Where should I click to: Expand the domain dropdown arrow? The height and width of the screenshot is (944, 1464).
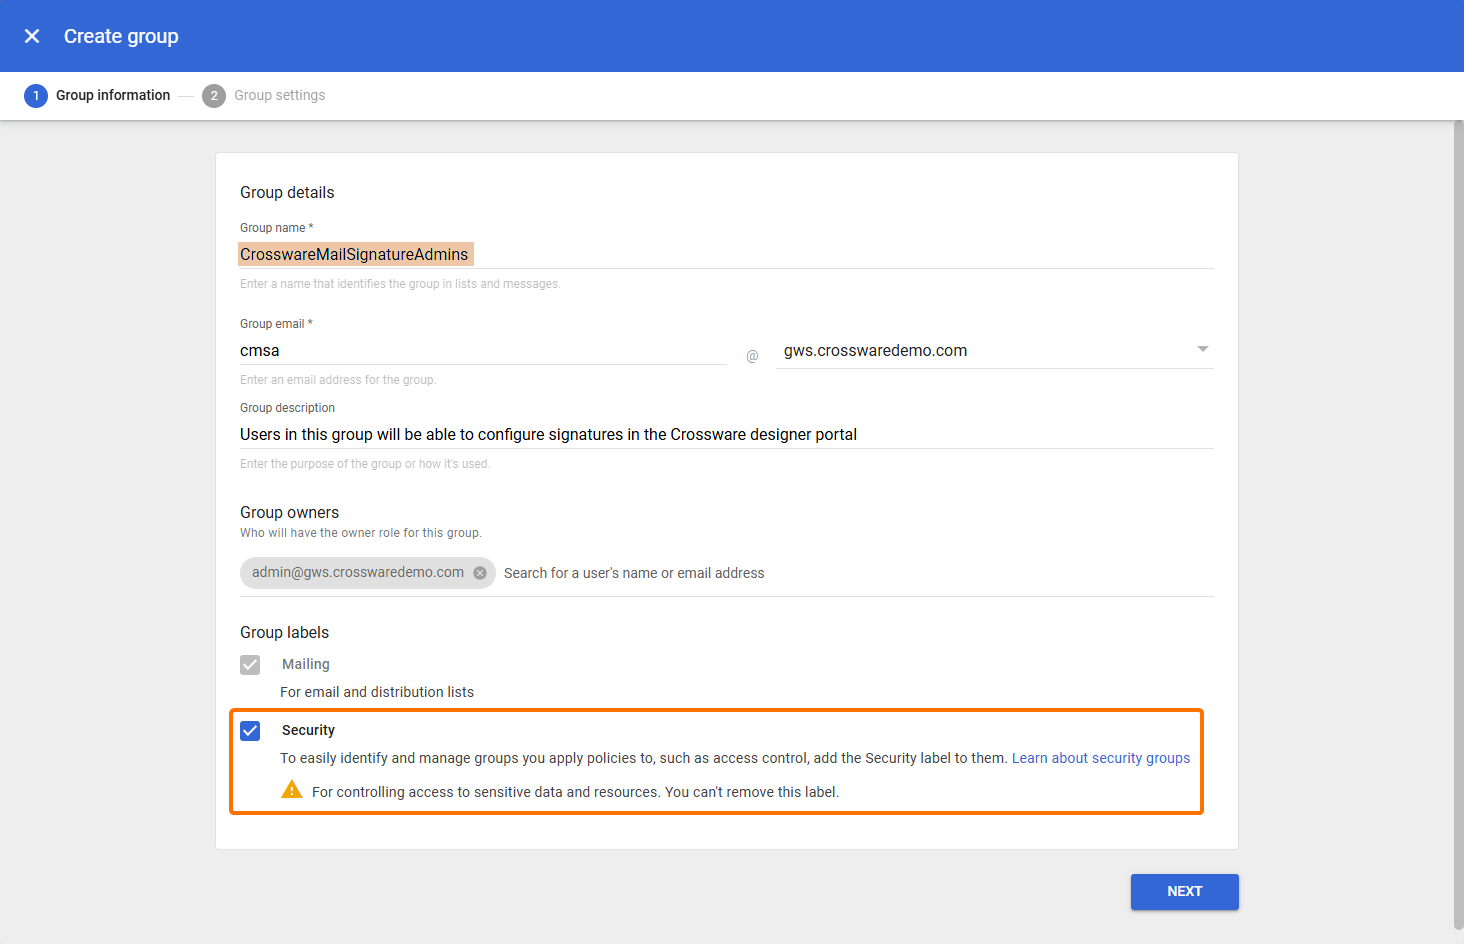1202,349
